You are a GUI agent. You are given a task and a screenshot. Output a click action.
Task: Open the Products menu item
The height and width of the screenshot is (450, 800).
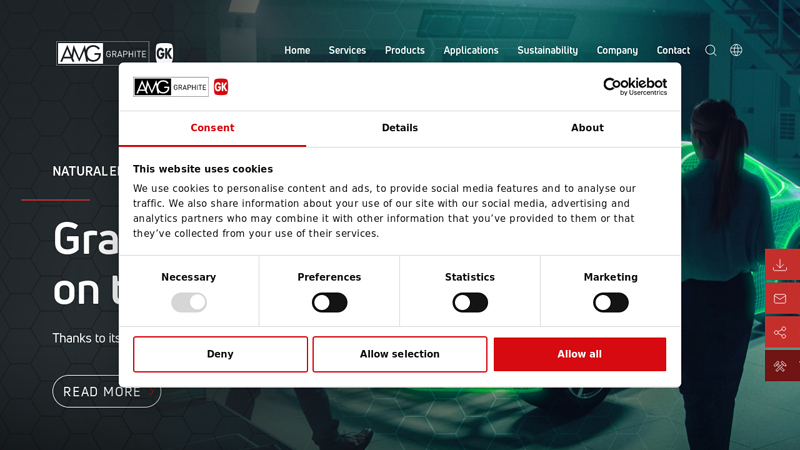tap(404, 50)
